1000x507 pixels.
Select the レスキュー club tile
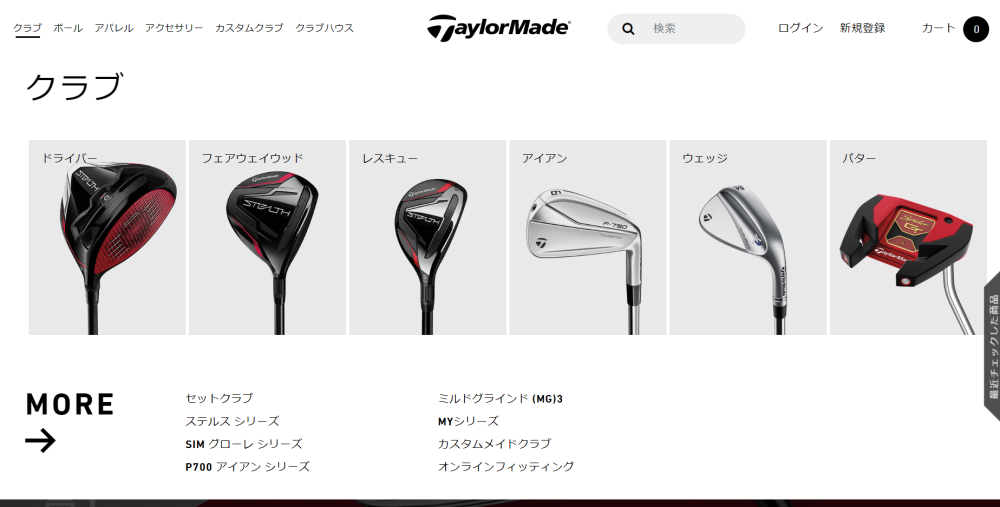click(427, 237)
